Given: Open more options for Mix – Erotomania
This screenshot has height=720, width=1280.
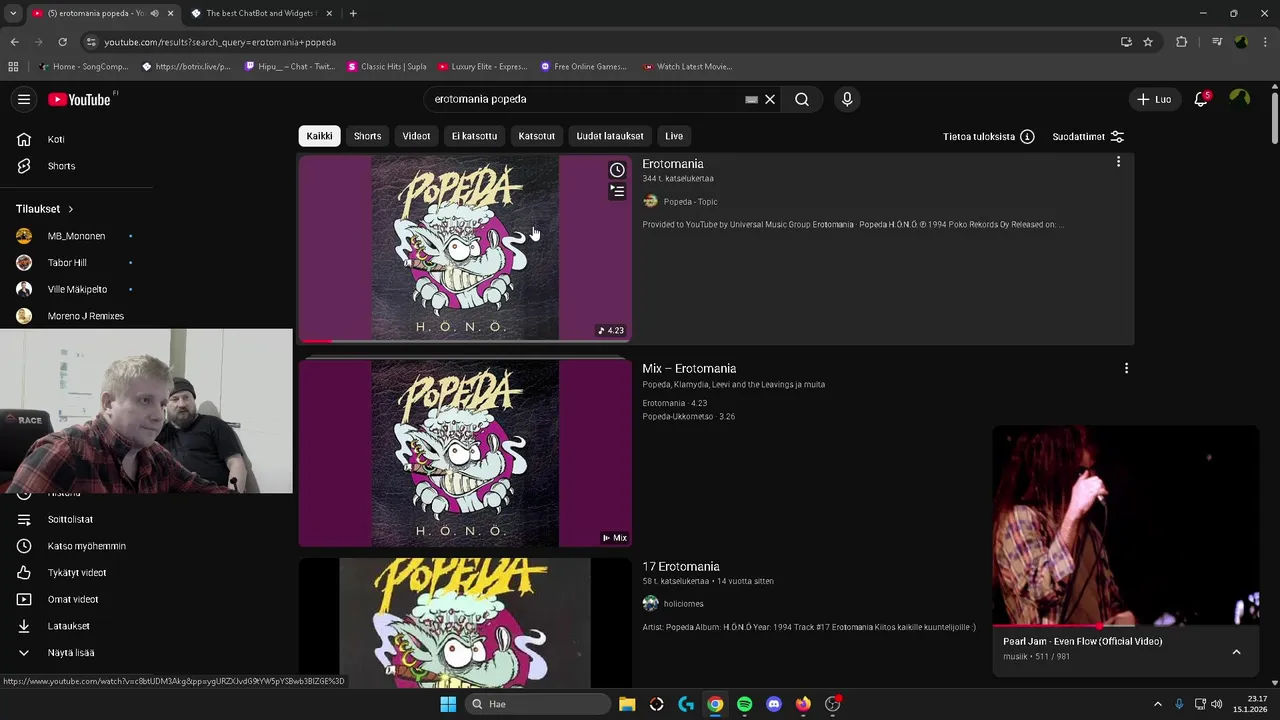Looking at the screenshot, I should pyautogui.click(x=1126, y=368).
